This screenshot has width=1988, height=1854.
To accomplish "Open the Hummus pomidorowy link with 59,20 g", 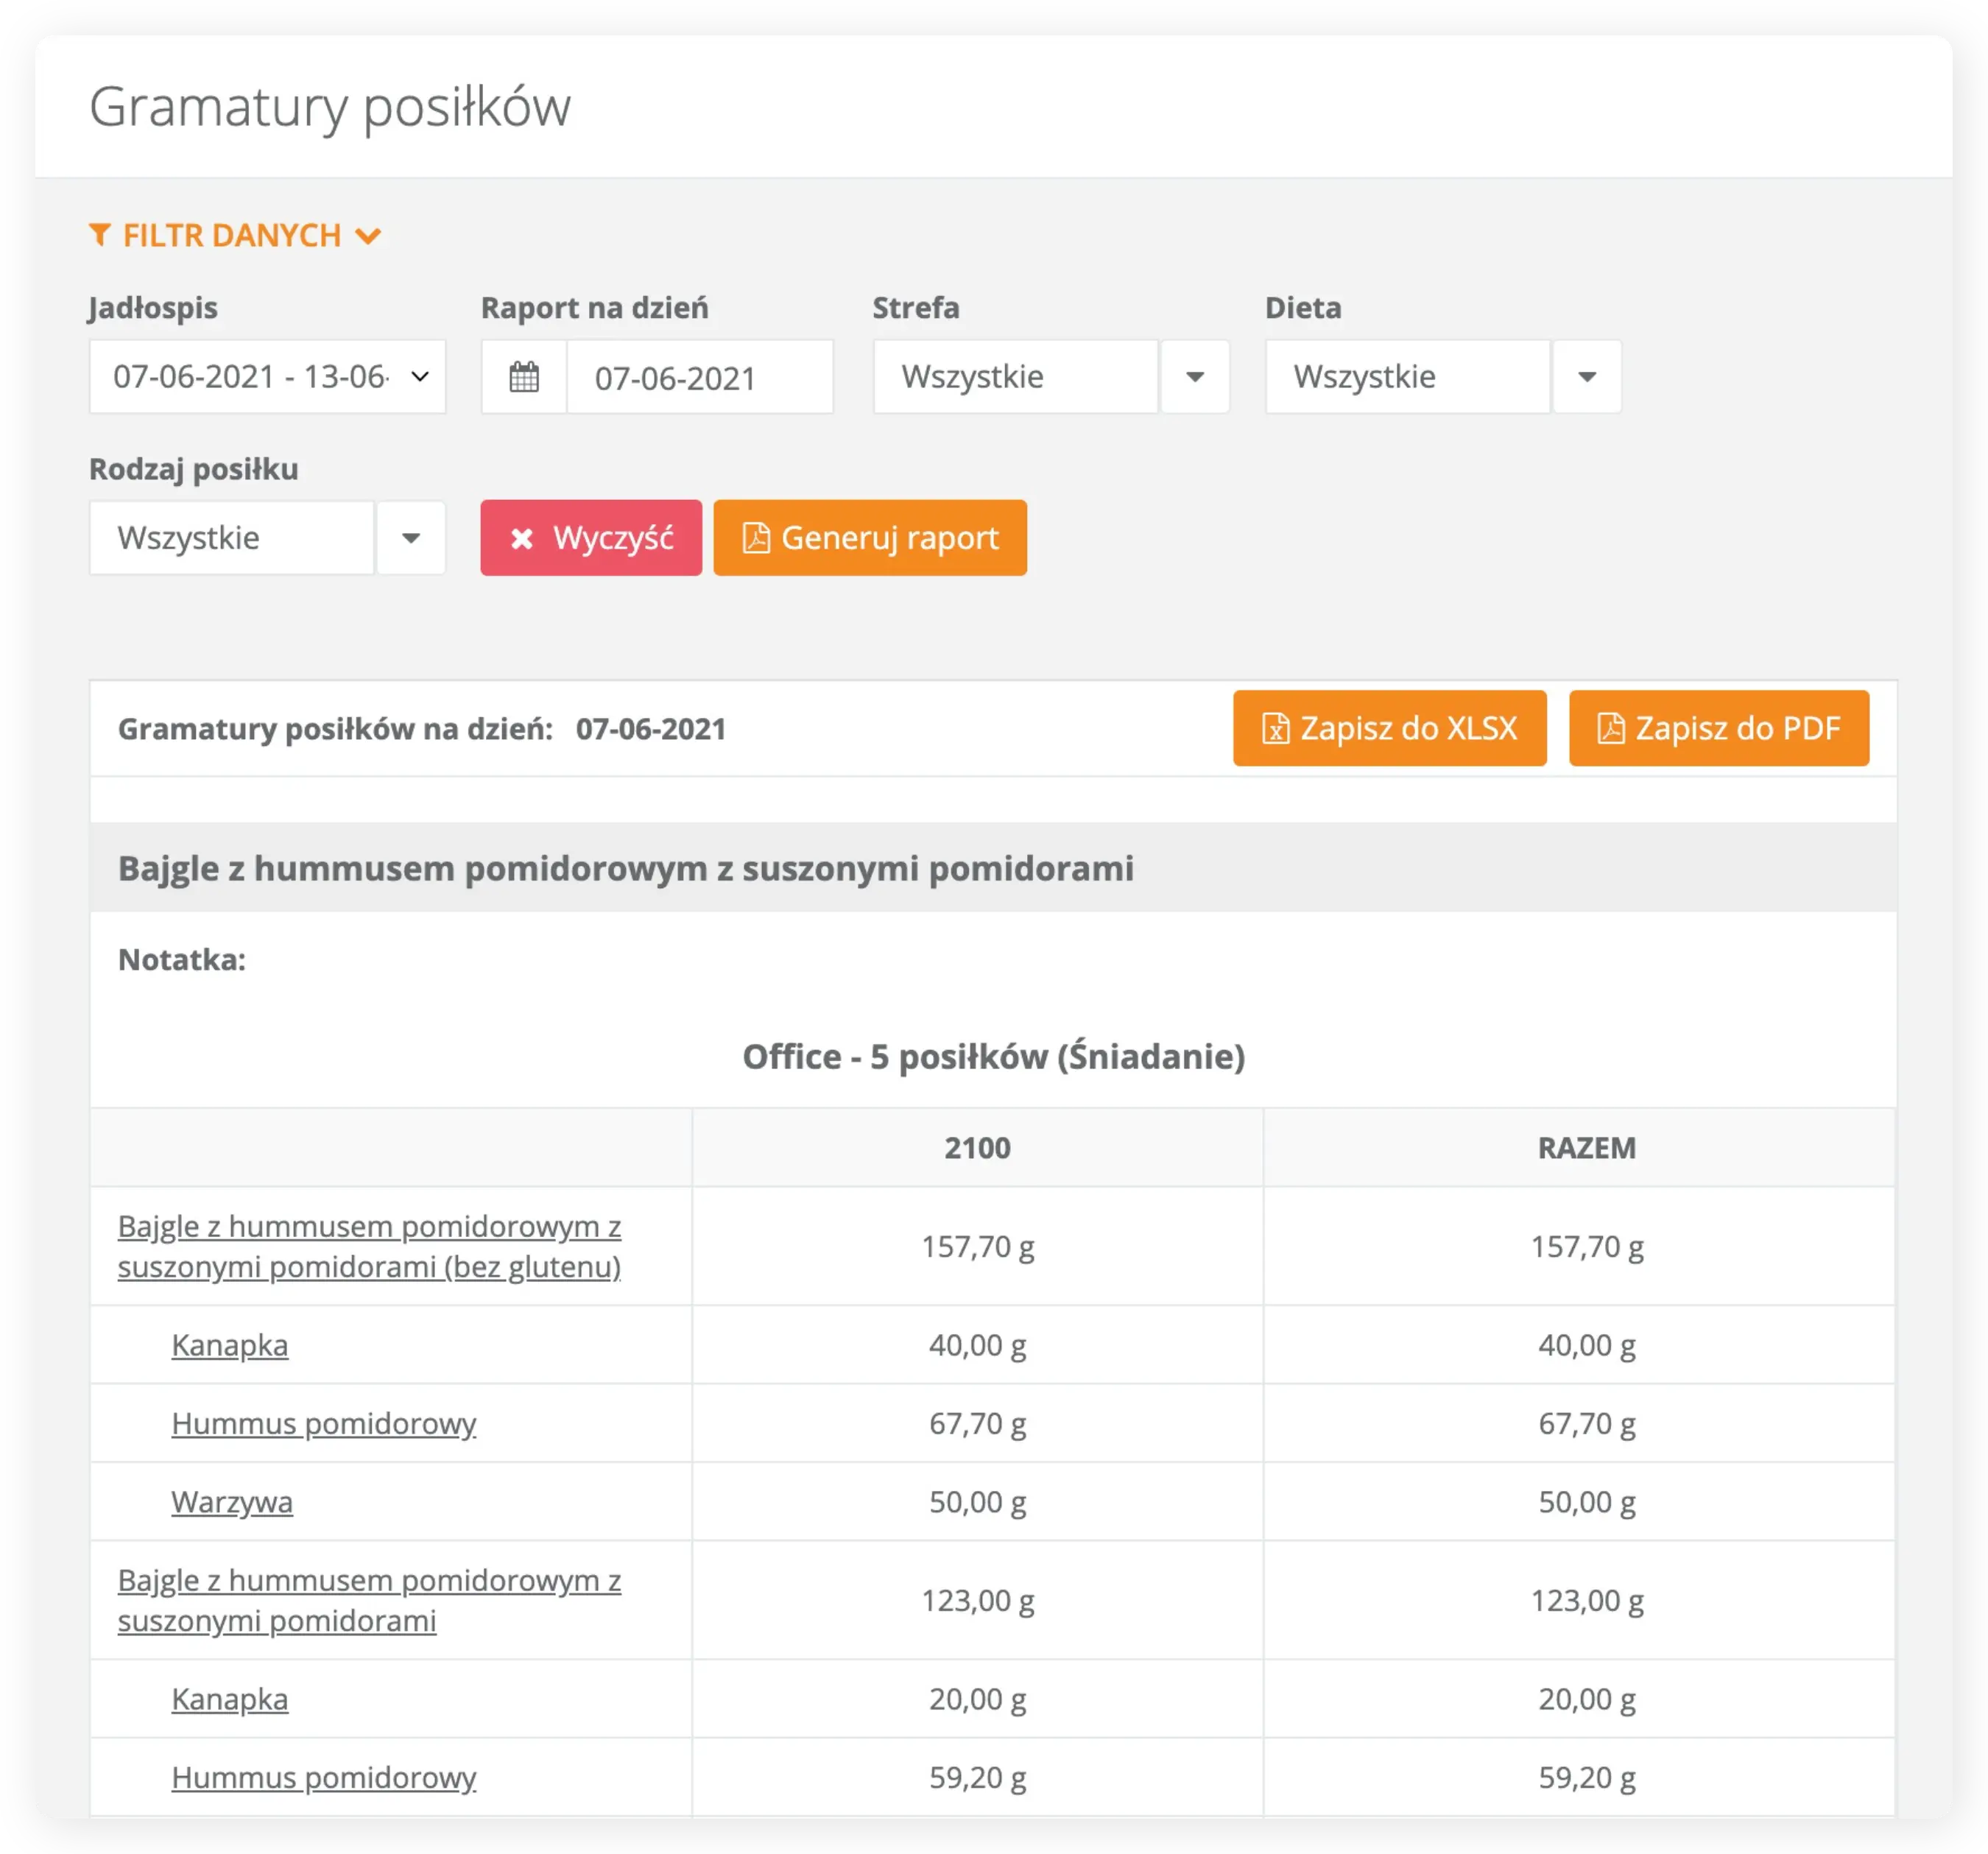I will pyautogui.click(x=324, y=1777).
